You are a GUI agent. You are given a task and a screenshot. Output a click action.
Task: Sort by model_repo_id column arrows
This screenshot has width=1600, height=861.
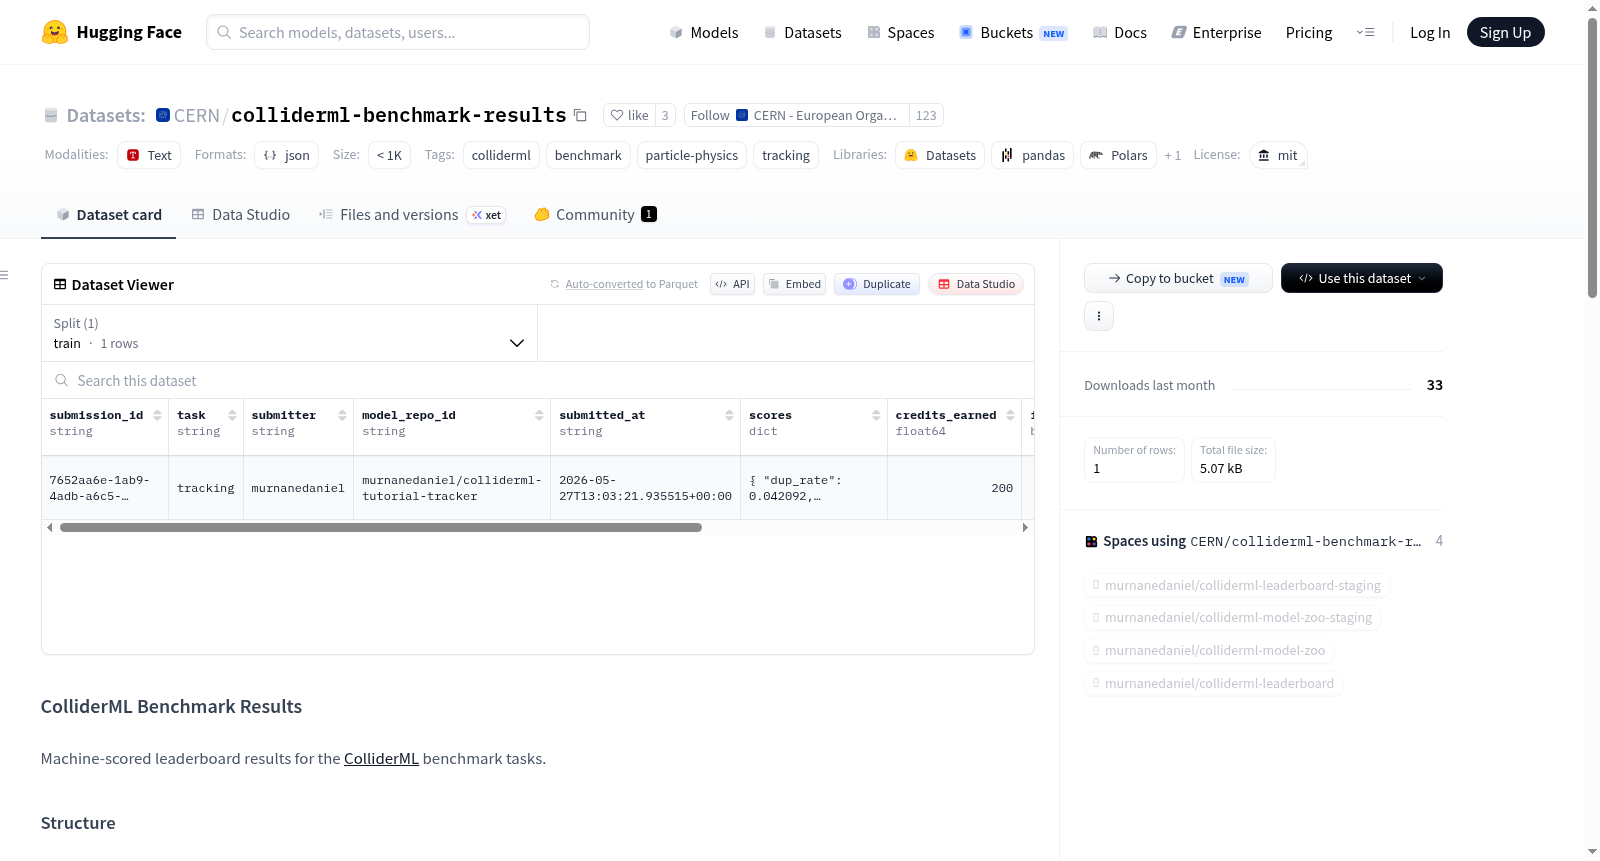(539, 415)
